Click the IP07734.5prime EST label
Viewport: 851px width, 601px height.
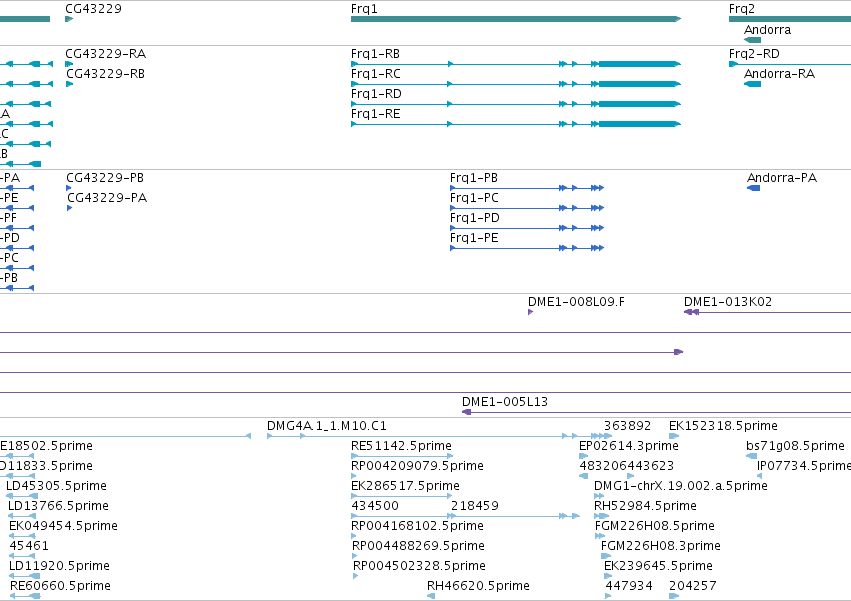tap(804, 466)
